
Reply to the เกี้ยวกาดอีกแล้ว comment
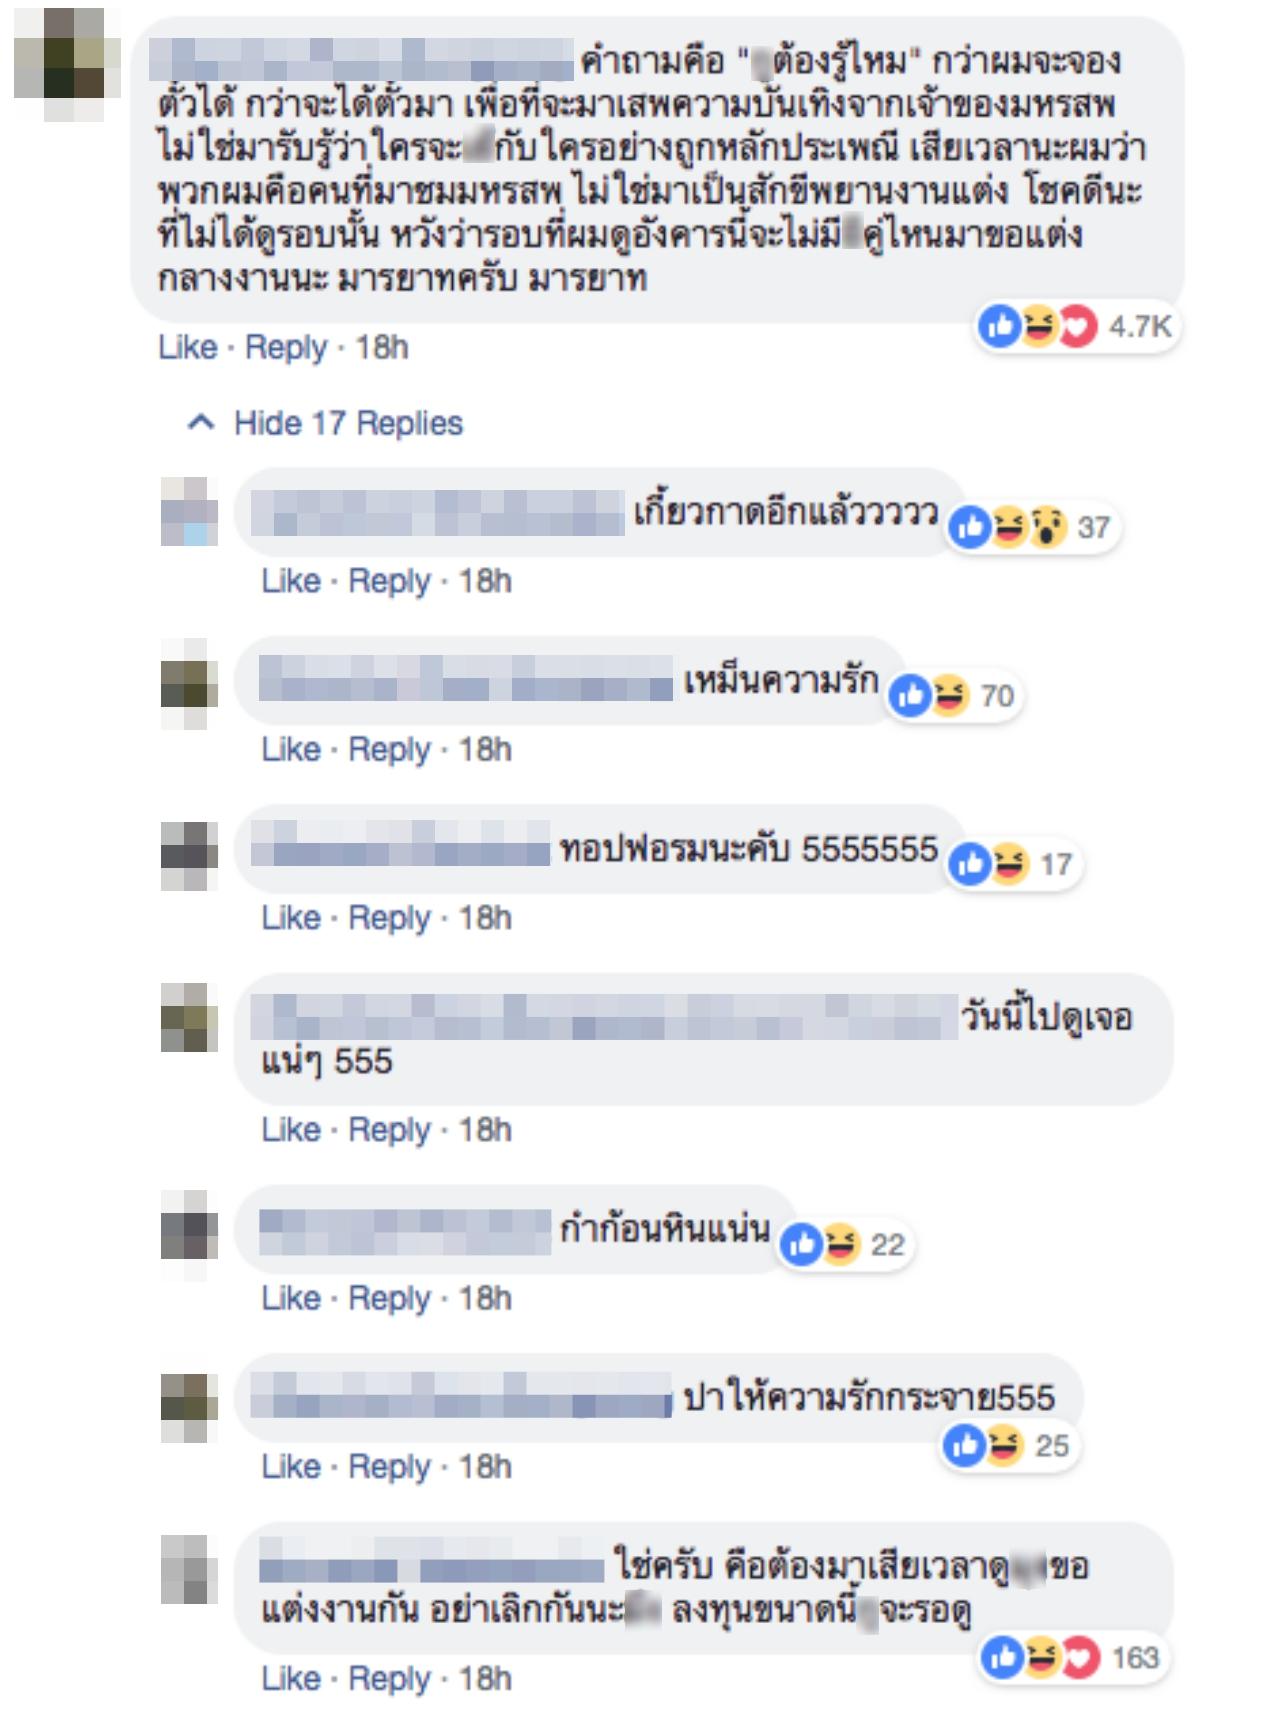389,581
